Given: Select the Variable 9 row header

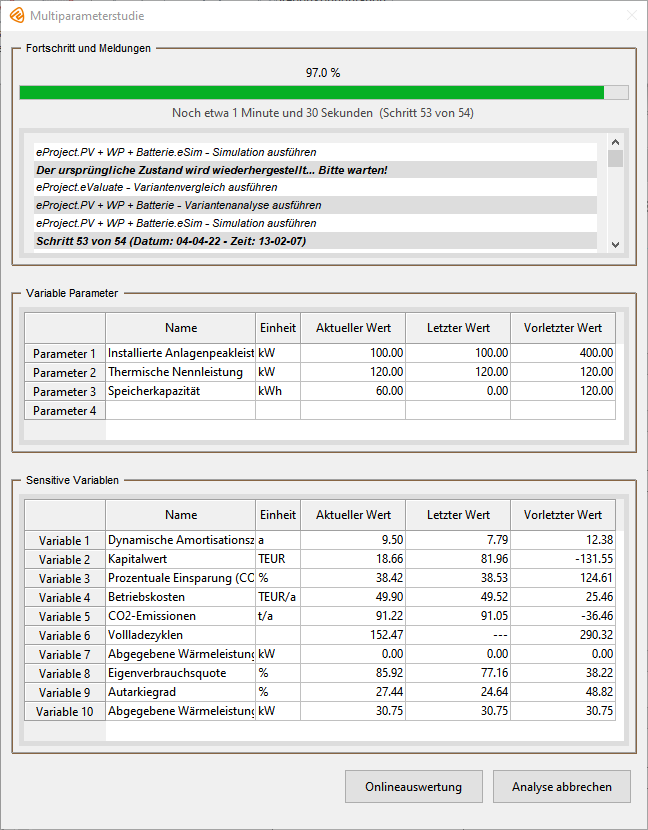Looking at the screenshot, I should tap(65, 693).
